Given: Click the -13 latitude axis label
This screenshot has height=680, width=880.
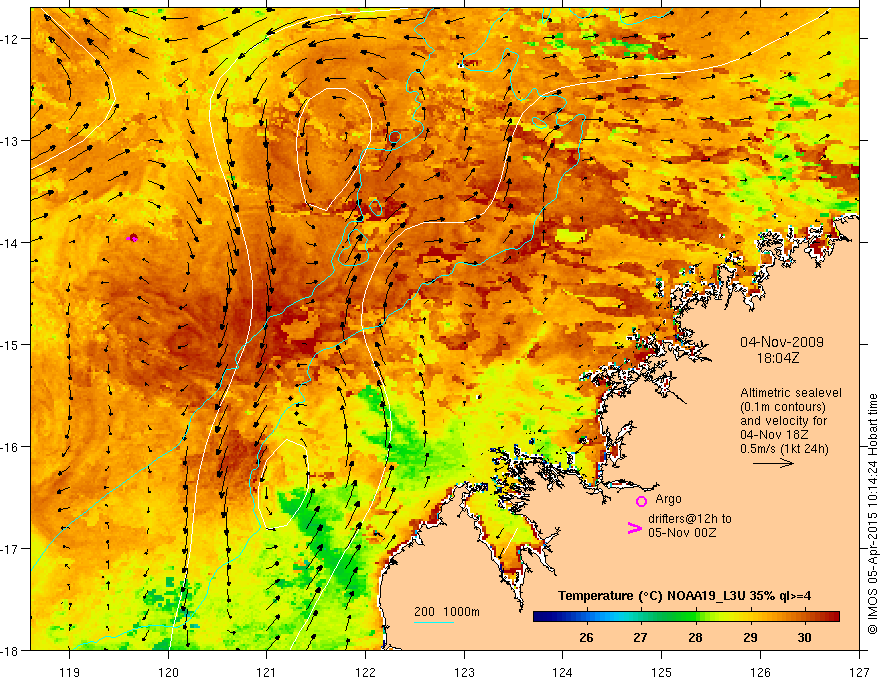Looking at the screenshot, I should (x=10, y=141).
